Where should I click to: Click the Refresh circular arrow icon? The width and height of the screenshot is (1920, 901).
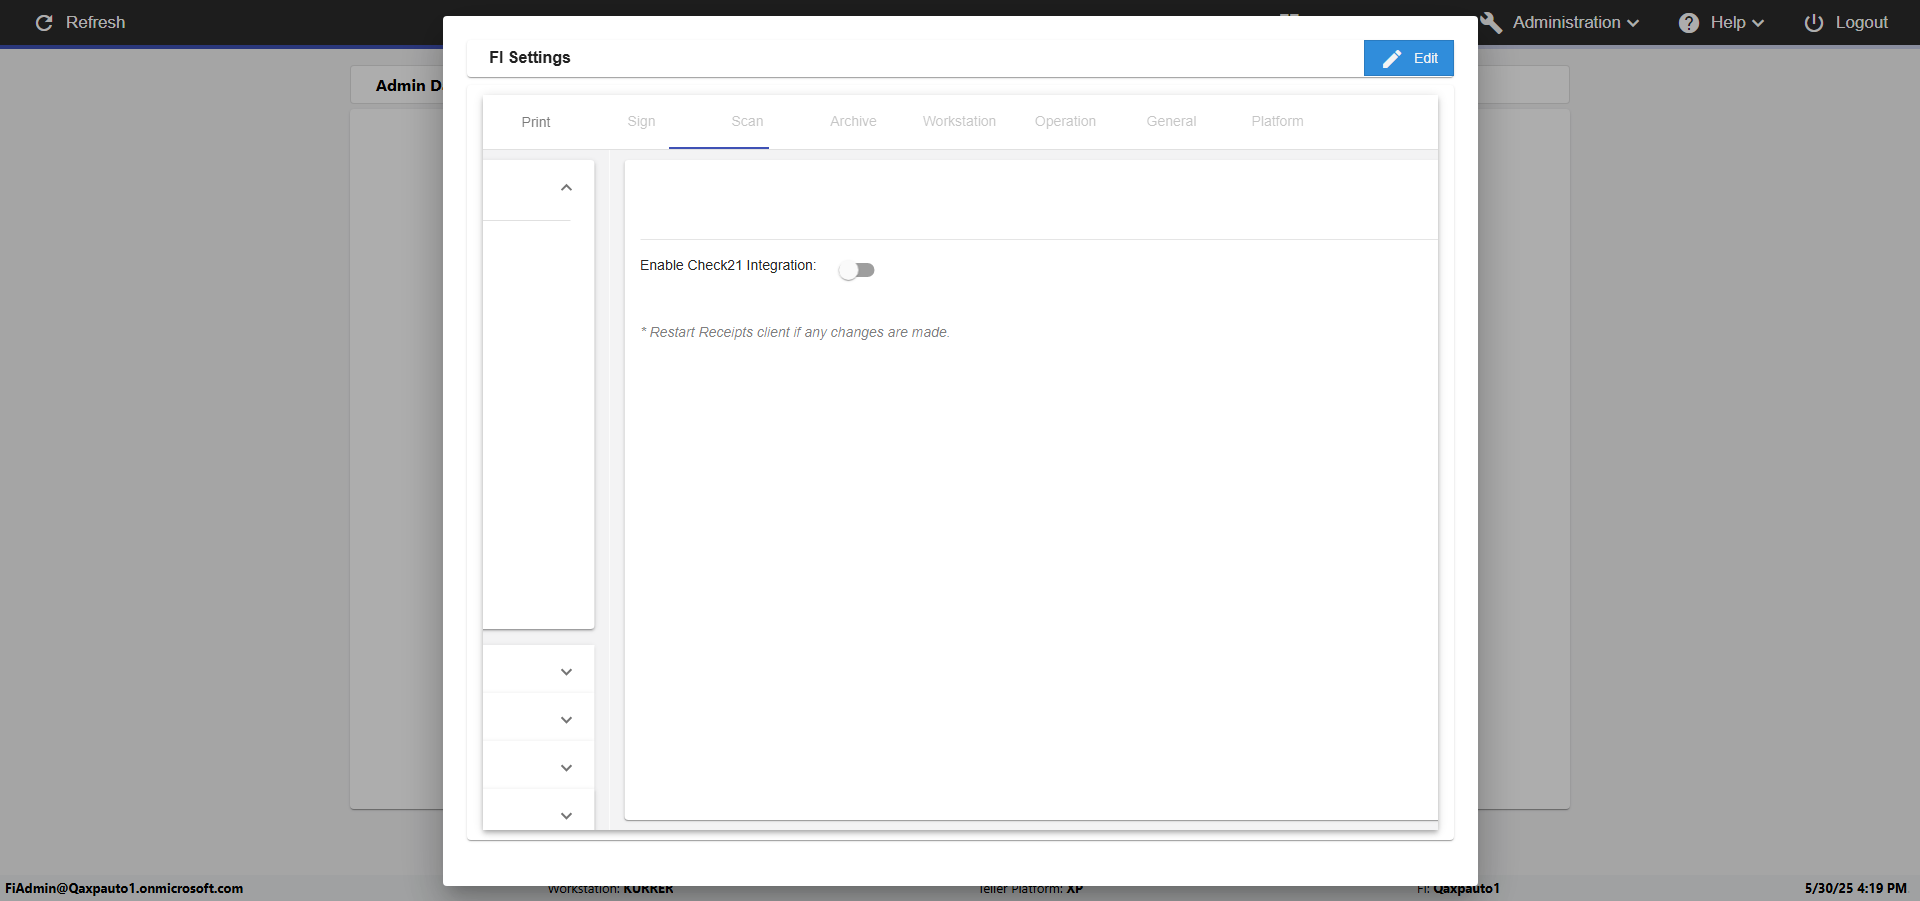[x=44, y=22]
